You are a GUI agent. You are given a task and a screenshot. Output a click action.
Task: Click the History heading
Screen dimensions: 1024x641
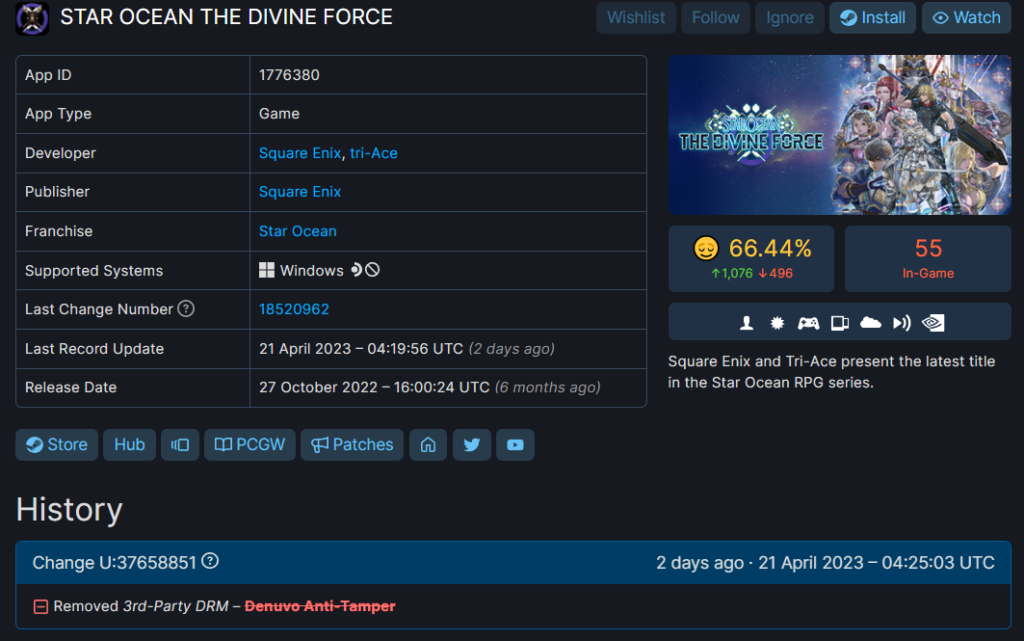point(69,509)
